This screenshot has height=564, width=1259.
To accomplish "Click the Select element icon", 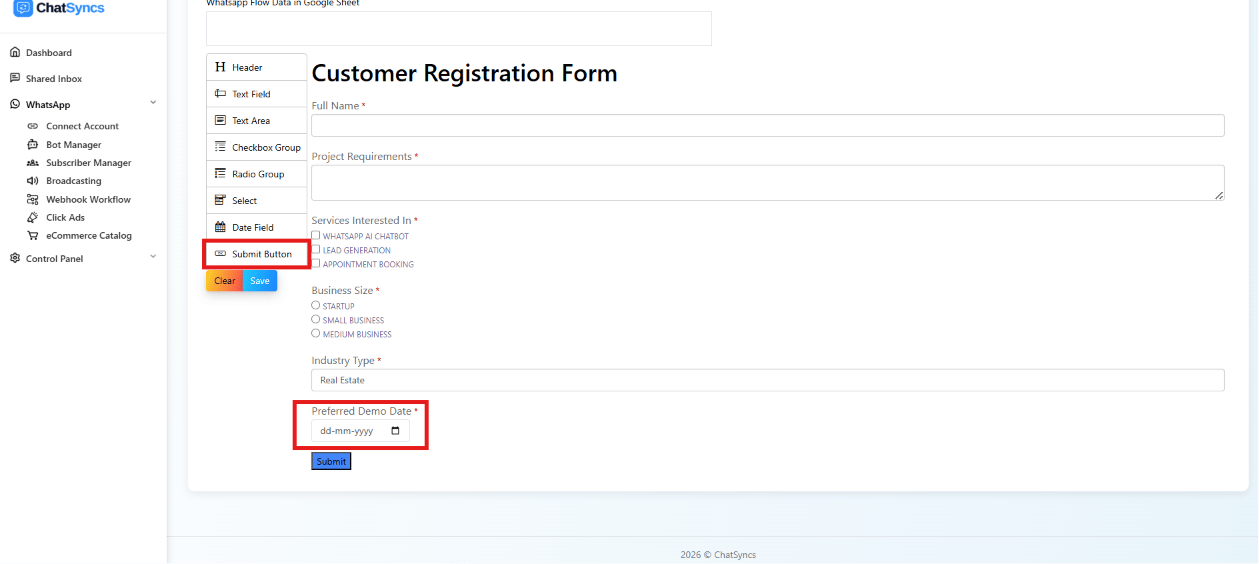I will pyautogui.click(x=220, y=200).
